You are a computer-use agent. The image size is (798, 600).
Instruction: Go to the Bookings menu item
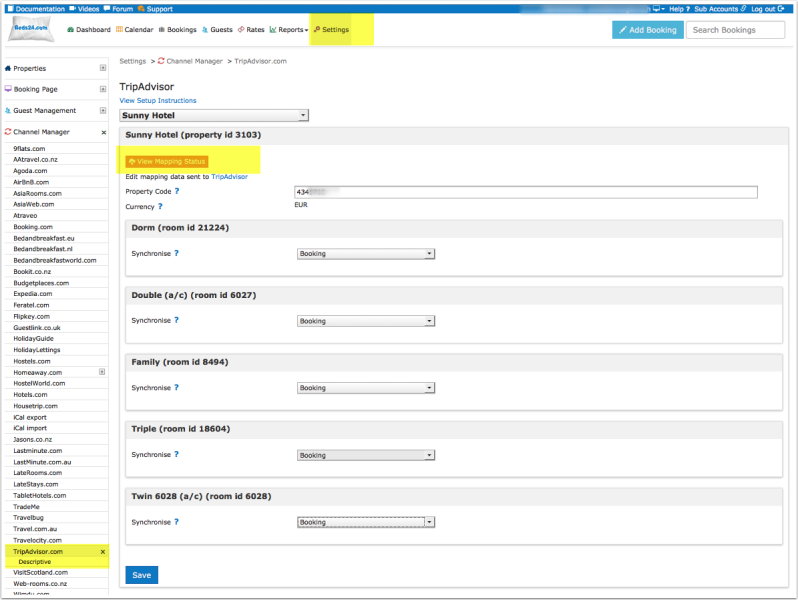coord(177,30)
